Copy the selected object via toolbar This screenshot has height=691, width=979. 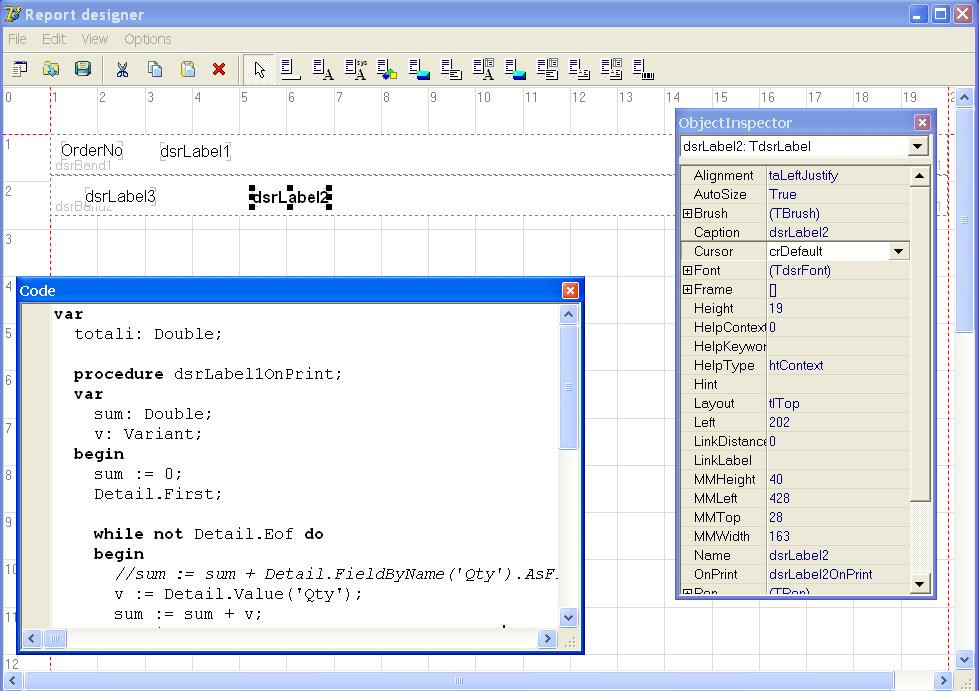[x=155, y=69]
